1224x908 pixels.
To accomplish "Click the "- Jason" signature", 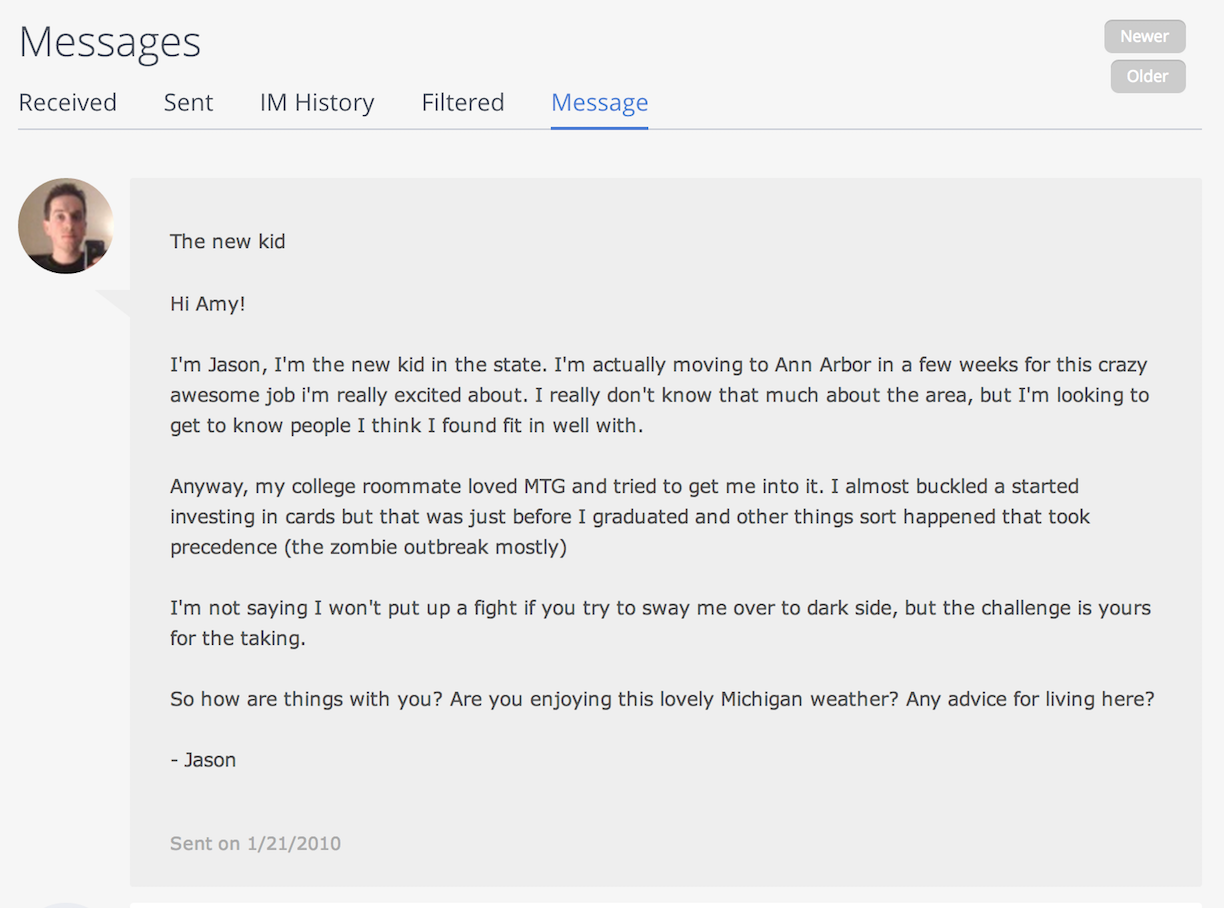I will coord(203,760).
